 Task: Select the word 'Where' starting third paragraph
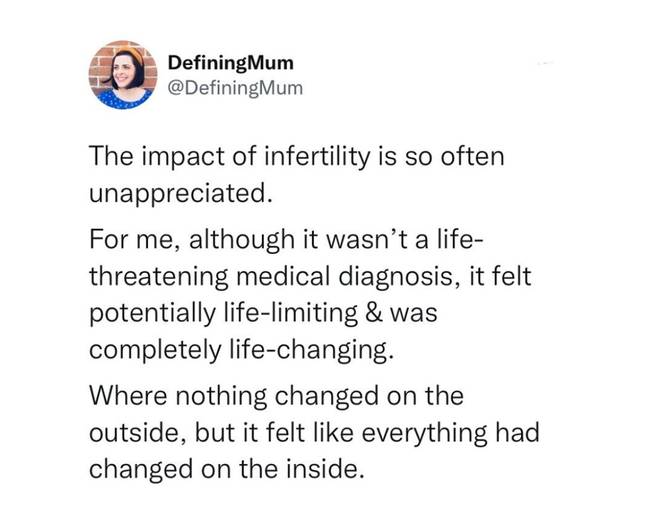129,395
